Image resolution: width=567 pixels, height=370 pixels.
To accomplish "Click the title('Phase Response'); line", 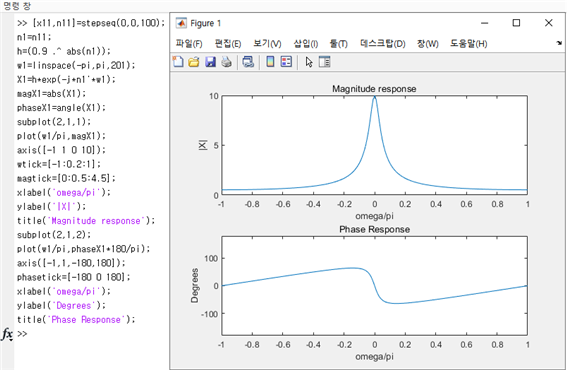I will point(76,320).
